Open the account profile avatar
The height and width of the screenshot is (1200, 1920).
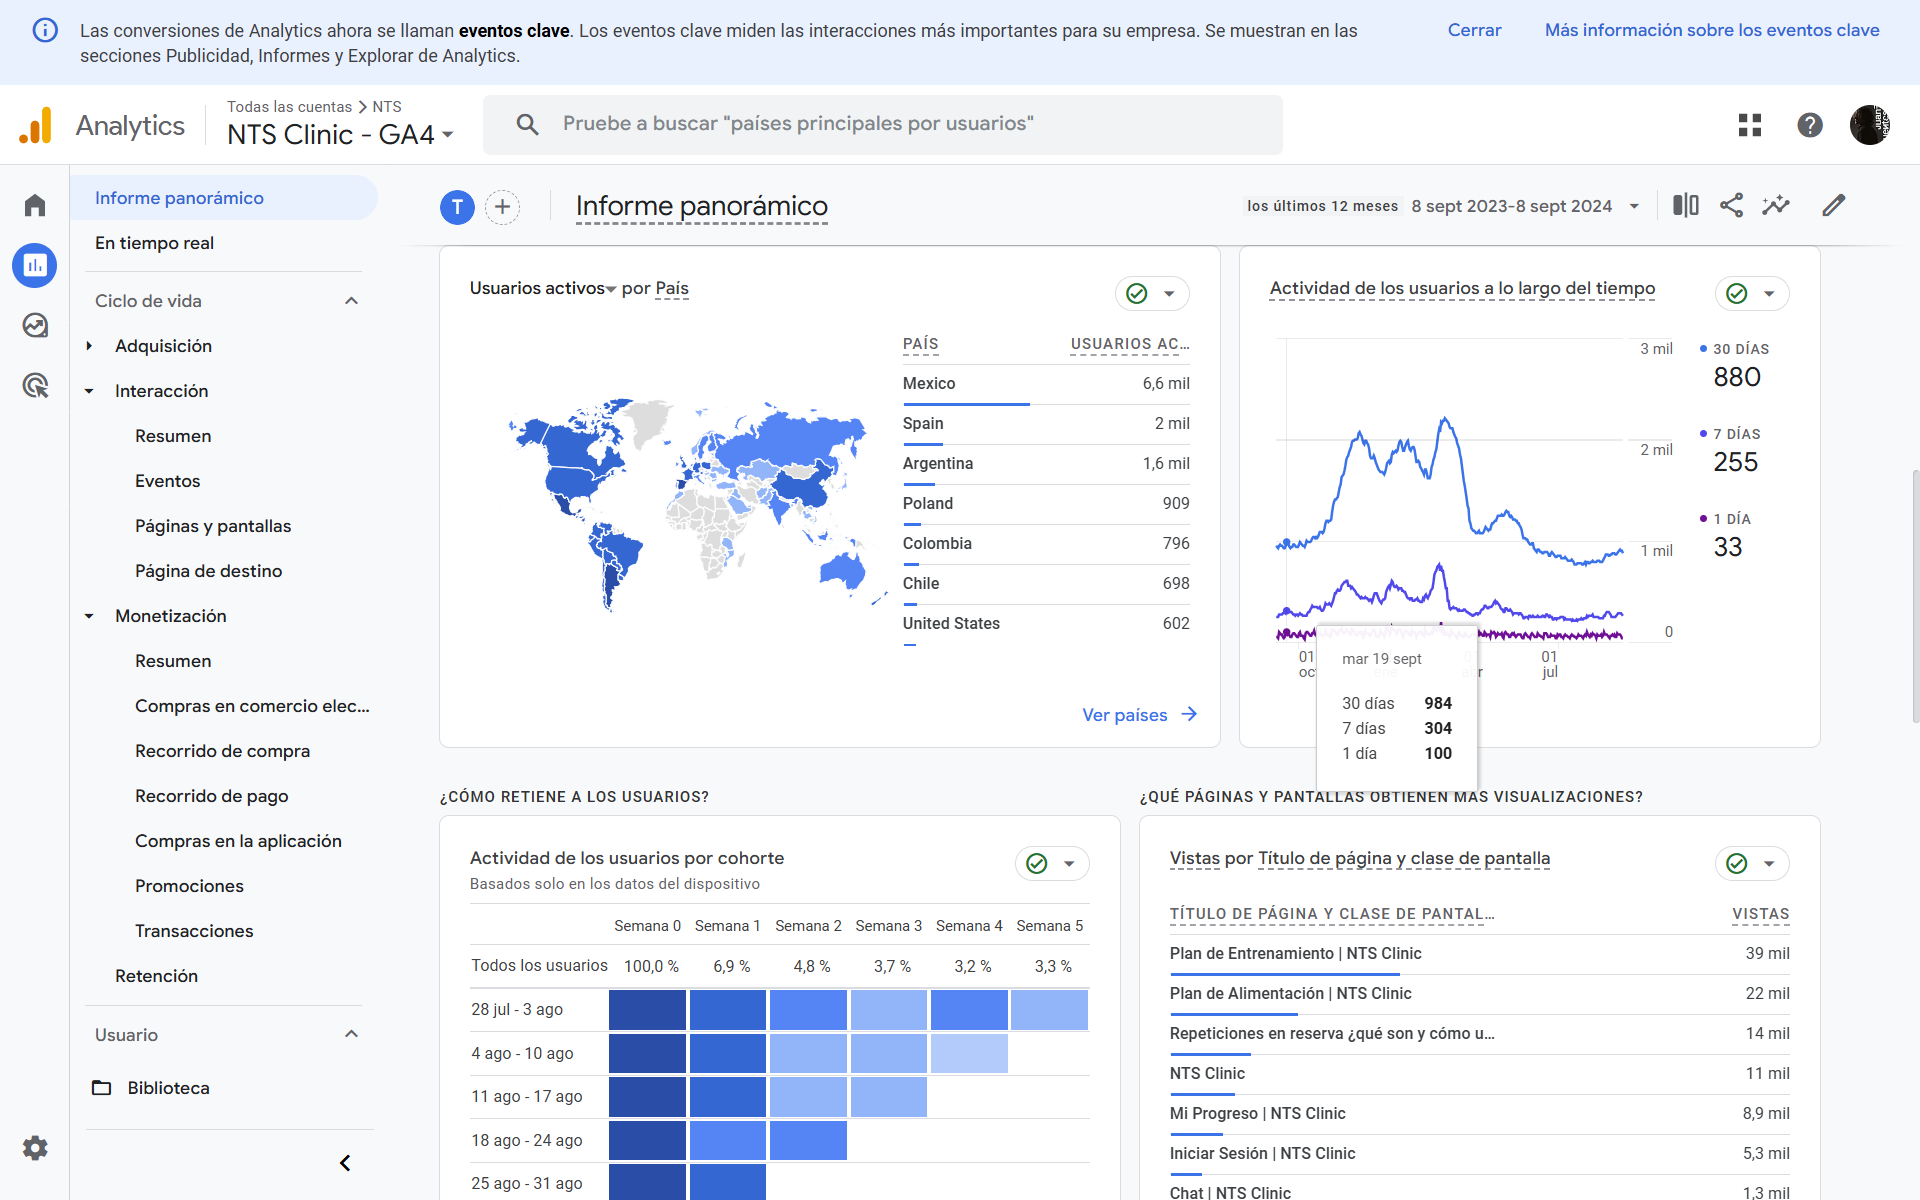point(1869,125)
